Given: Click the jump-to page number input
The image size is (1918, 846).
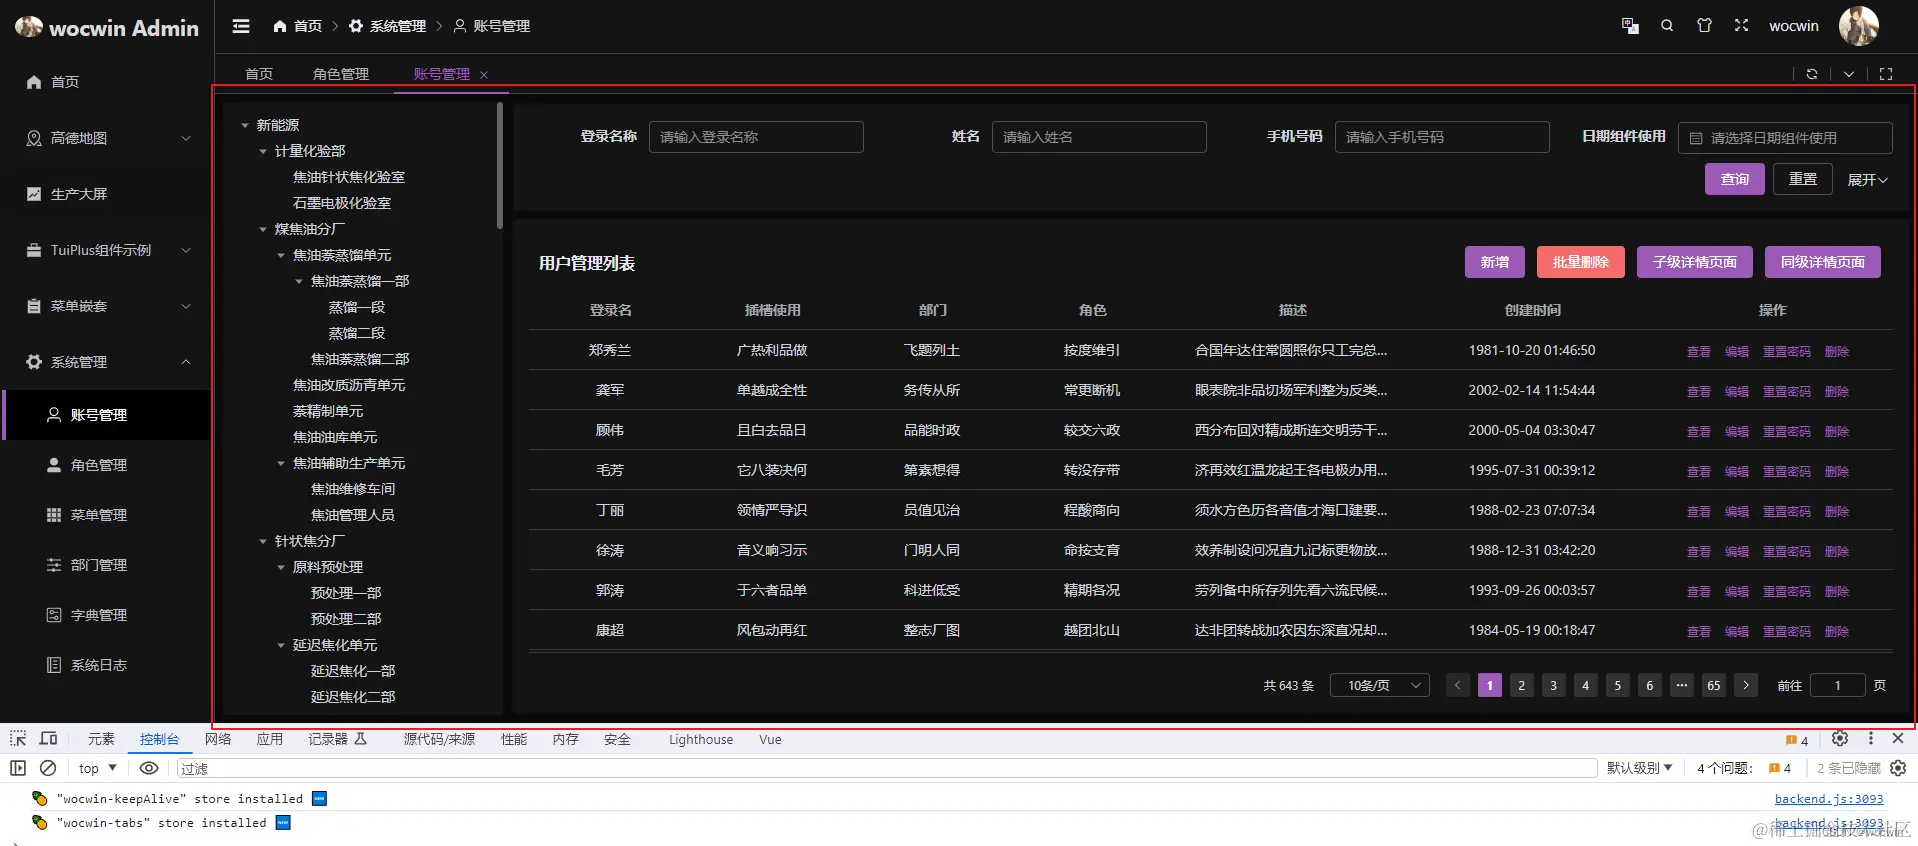Looking at the screenshot, I should tap(1838, 685).
